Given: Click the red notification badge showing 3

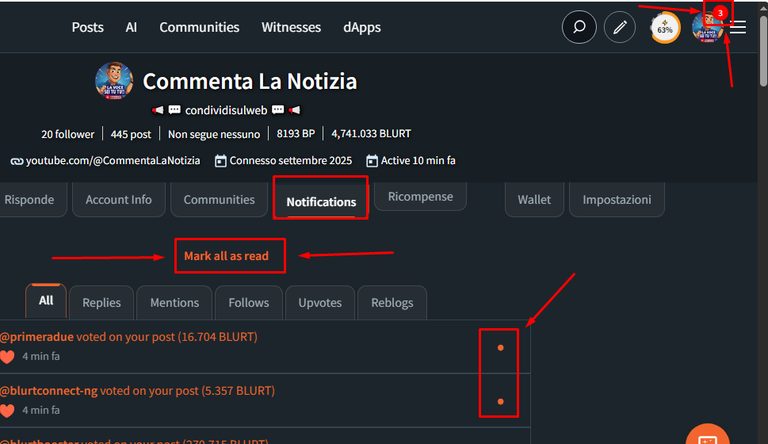Looking at the screenshot, I should (720, 13).
